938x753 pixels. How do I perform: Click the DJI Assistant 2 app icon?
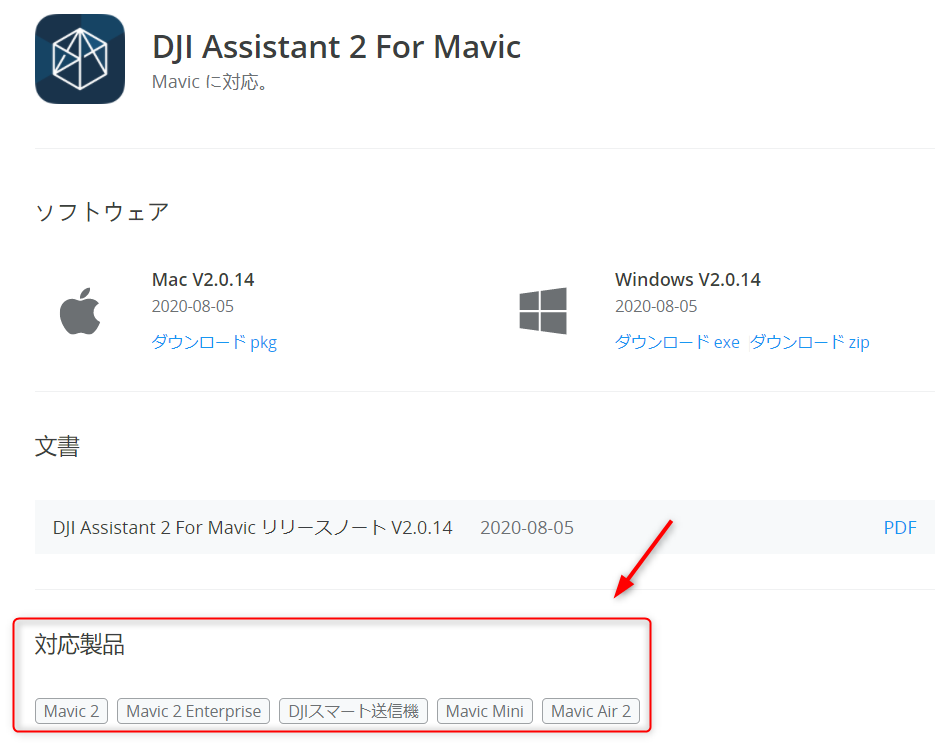[x=80, y=59]
